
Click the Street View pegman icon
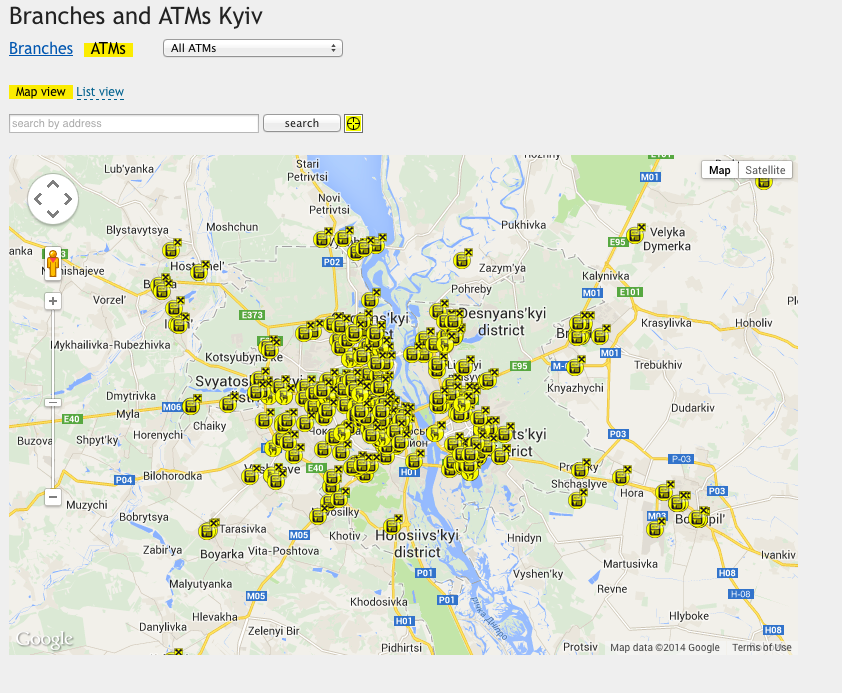tap(53, 264)
